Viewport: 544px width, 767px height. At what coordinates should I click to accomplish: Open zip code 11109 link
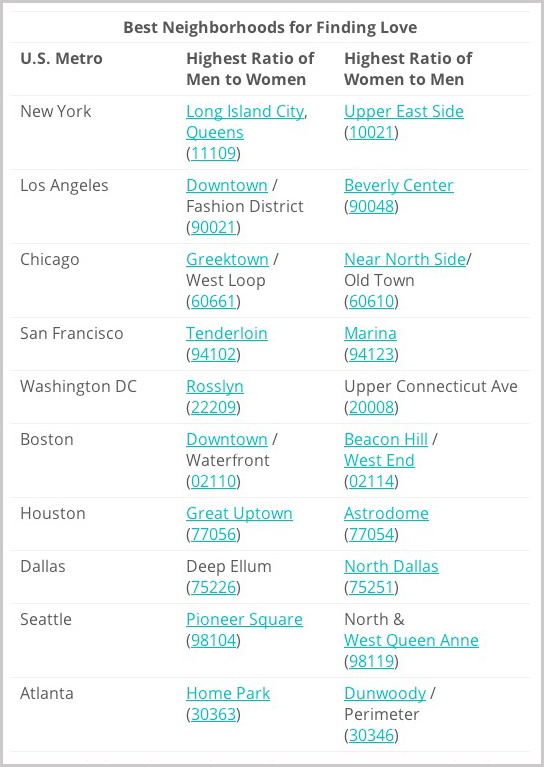[x=214, y=154]
